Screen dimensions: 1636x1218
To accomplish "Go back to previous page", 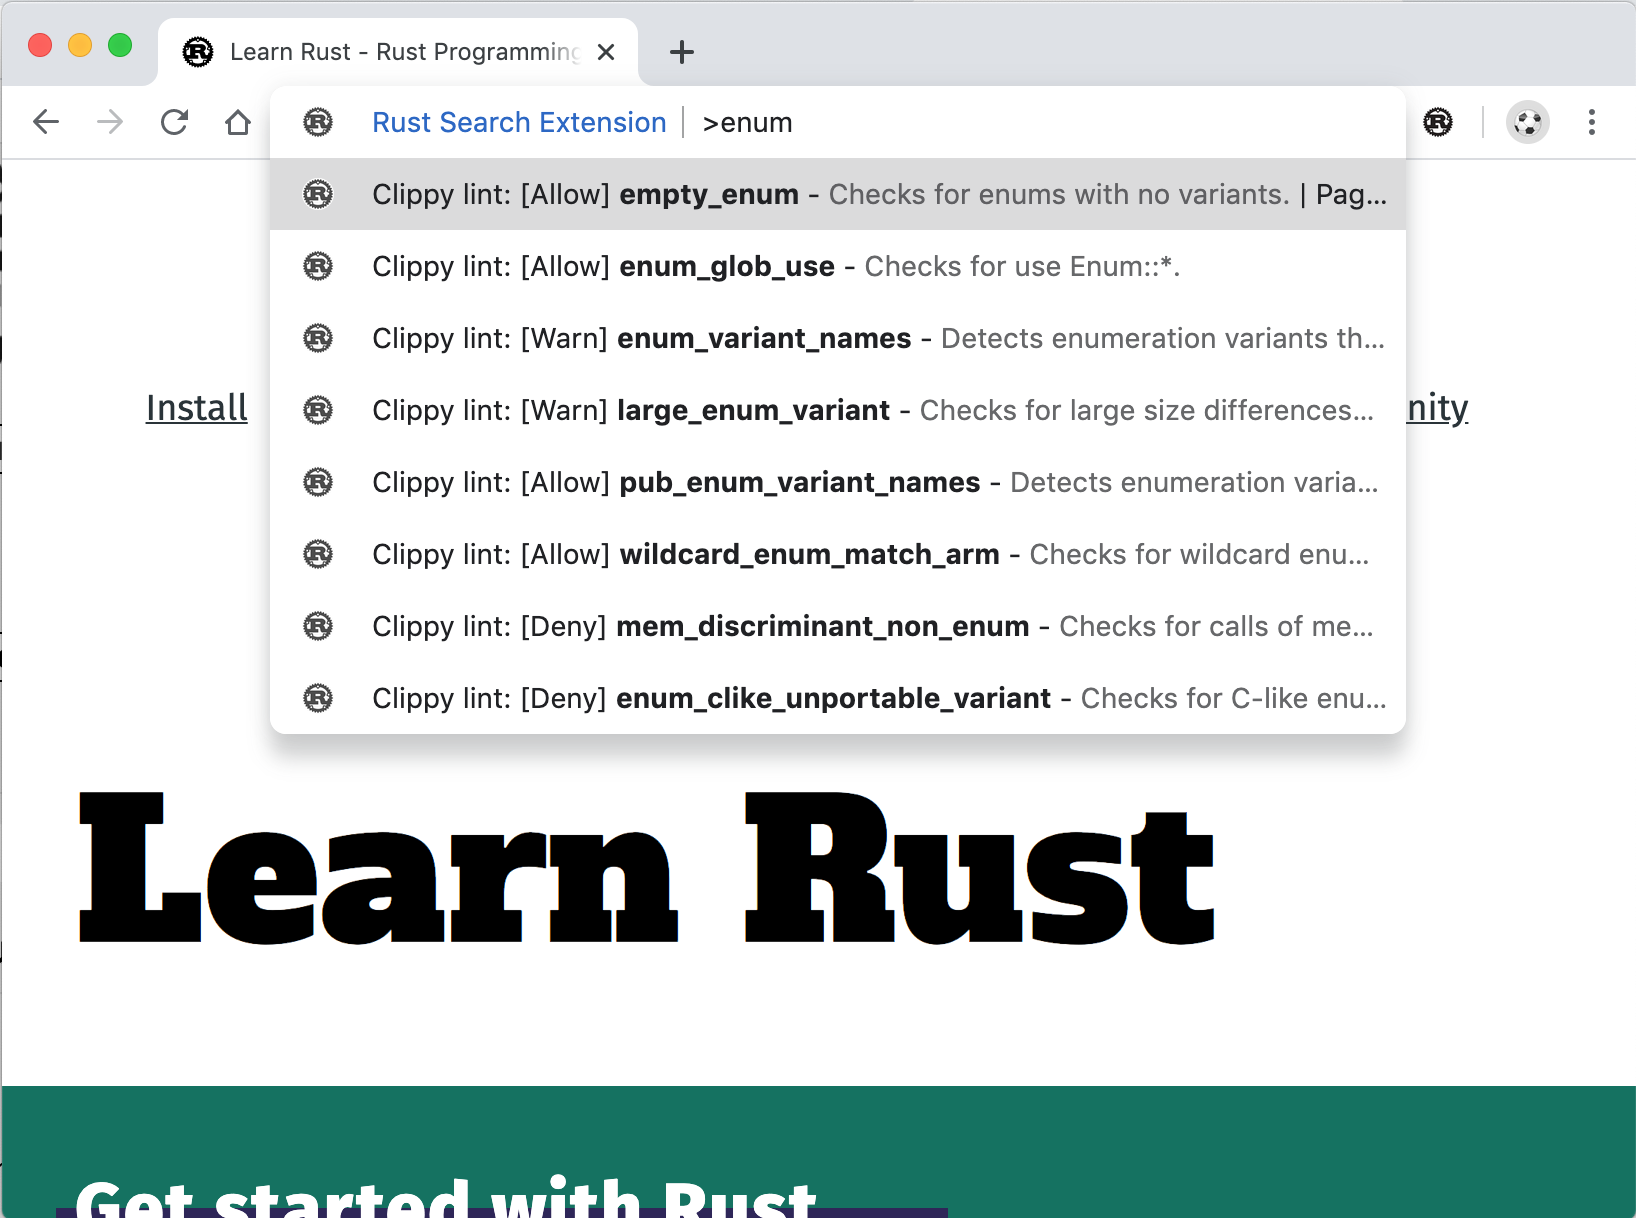I will tap(46, 122).
